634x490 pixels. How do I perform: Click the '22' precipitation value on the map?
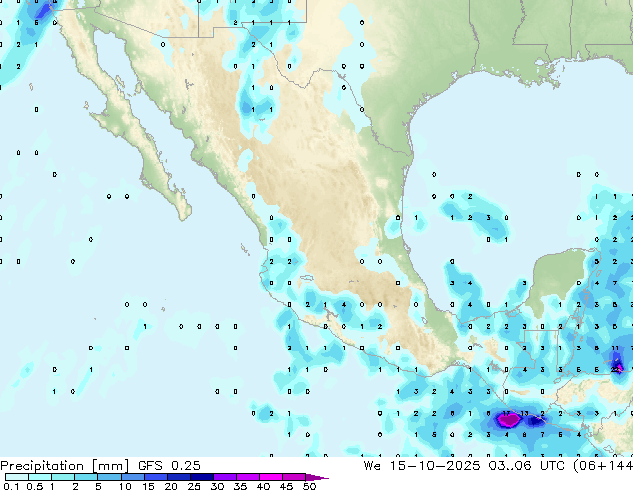[615, 370]
